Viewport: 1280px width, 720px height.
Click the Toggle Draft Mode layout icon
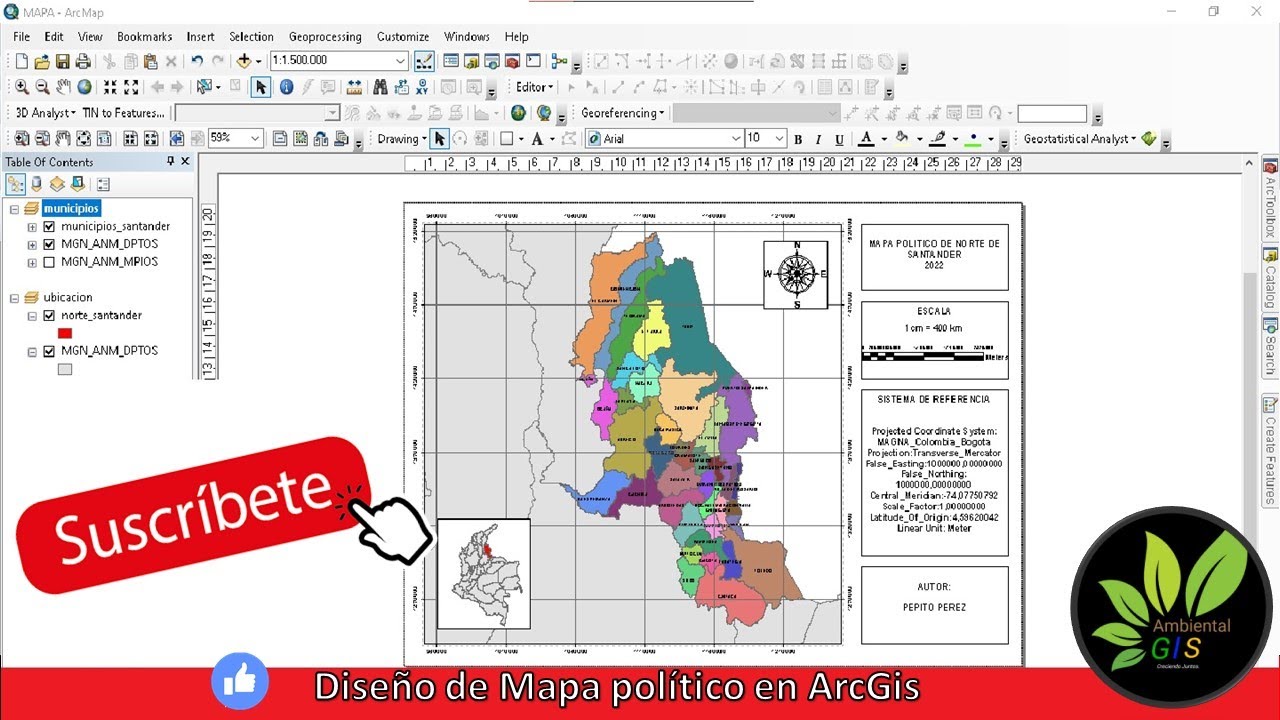[x=279, y=139]
